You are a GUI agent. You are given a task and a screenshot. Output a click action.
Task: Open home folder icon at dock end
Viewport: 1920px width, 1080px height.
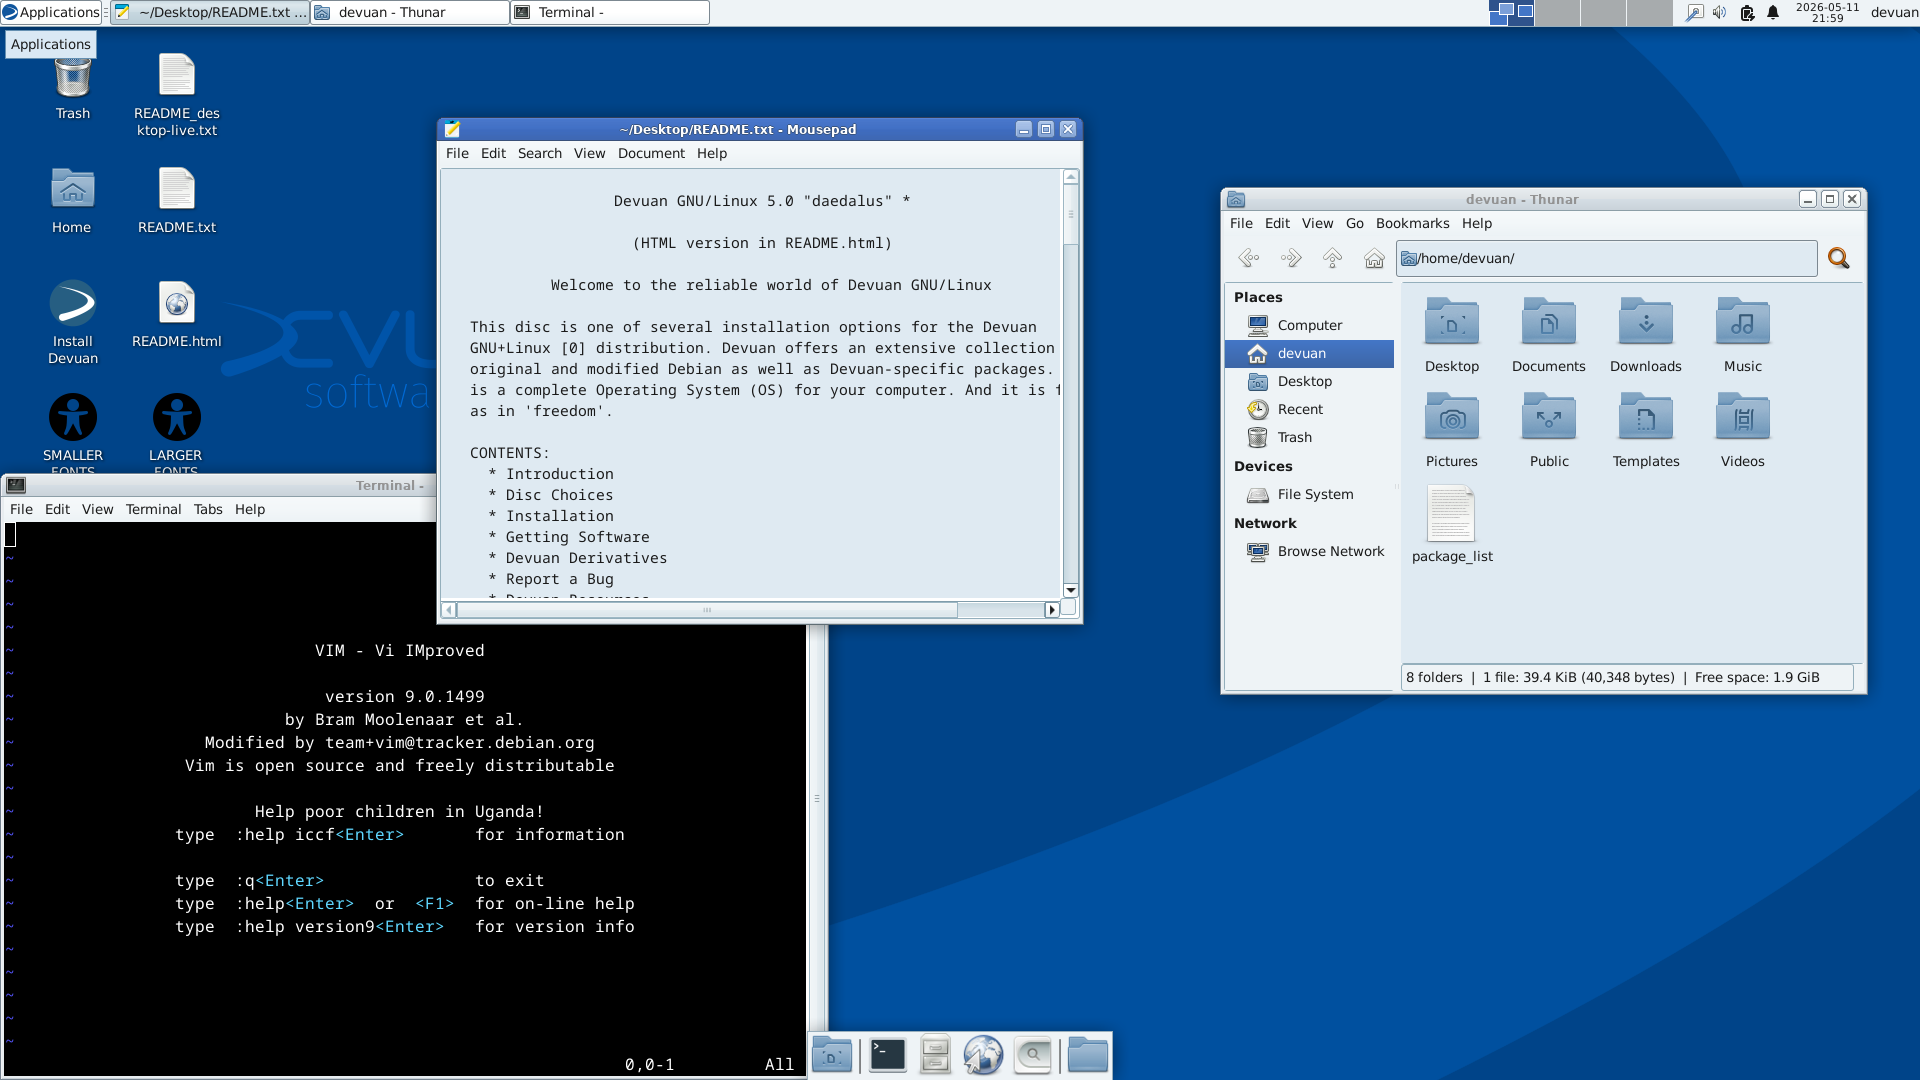click(1087, 1055)
